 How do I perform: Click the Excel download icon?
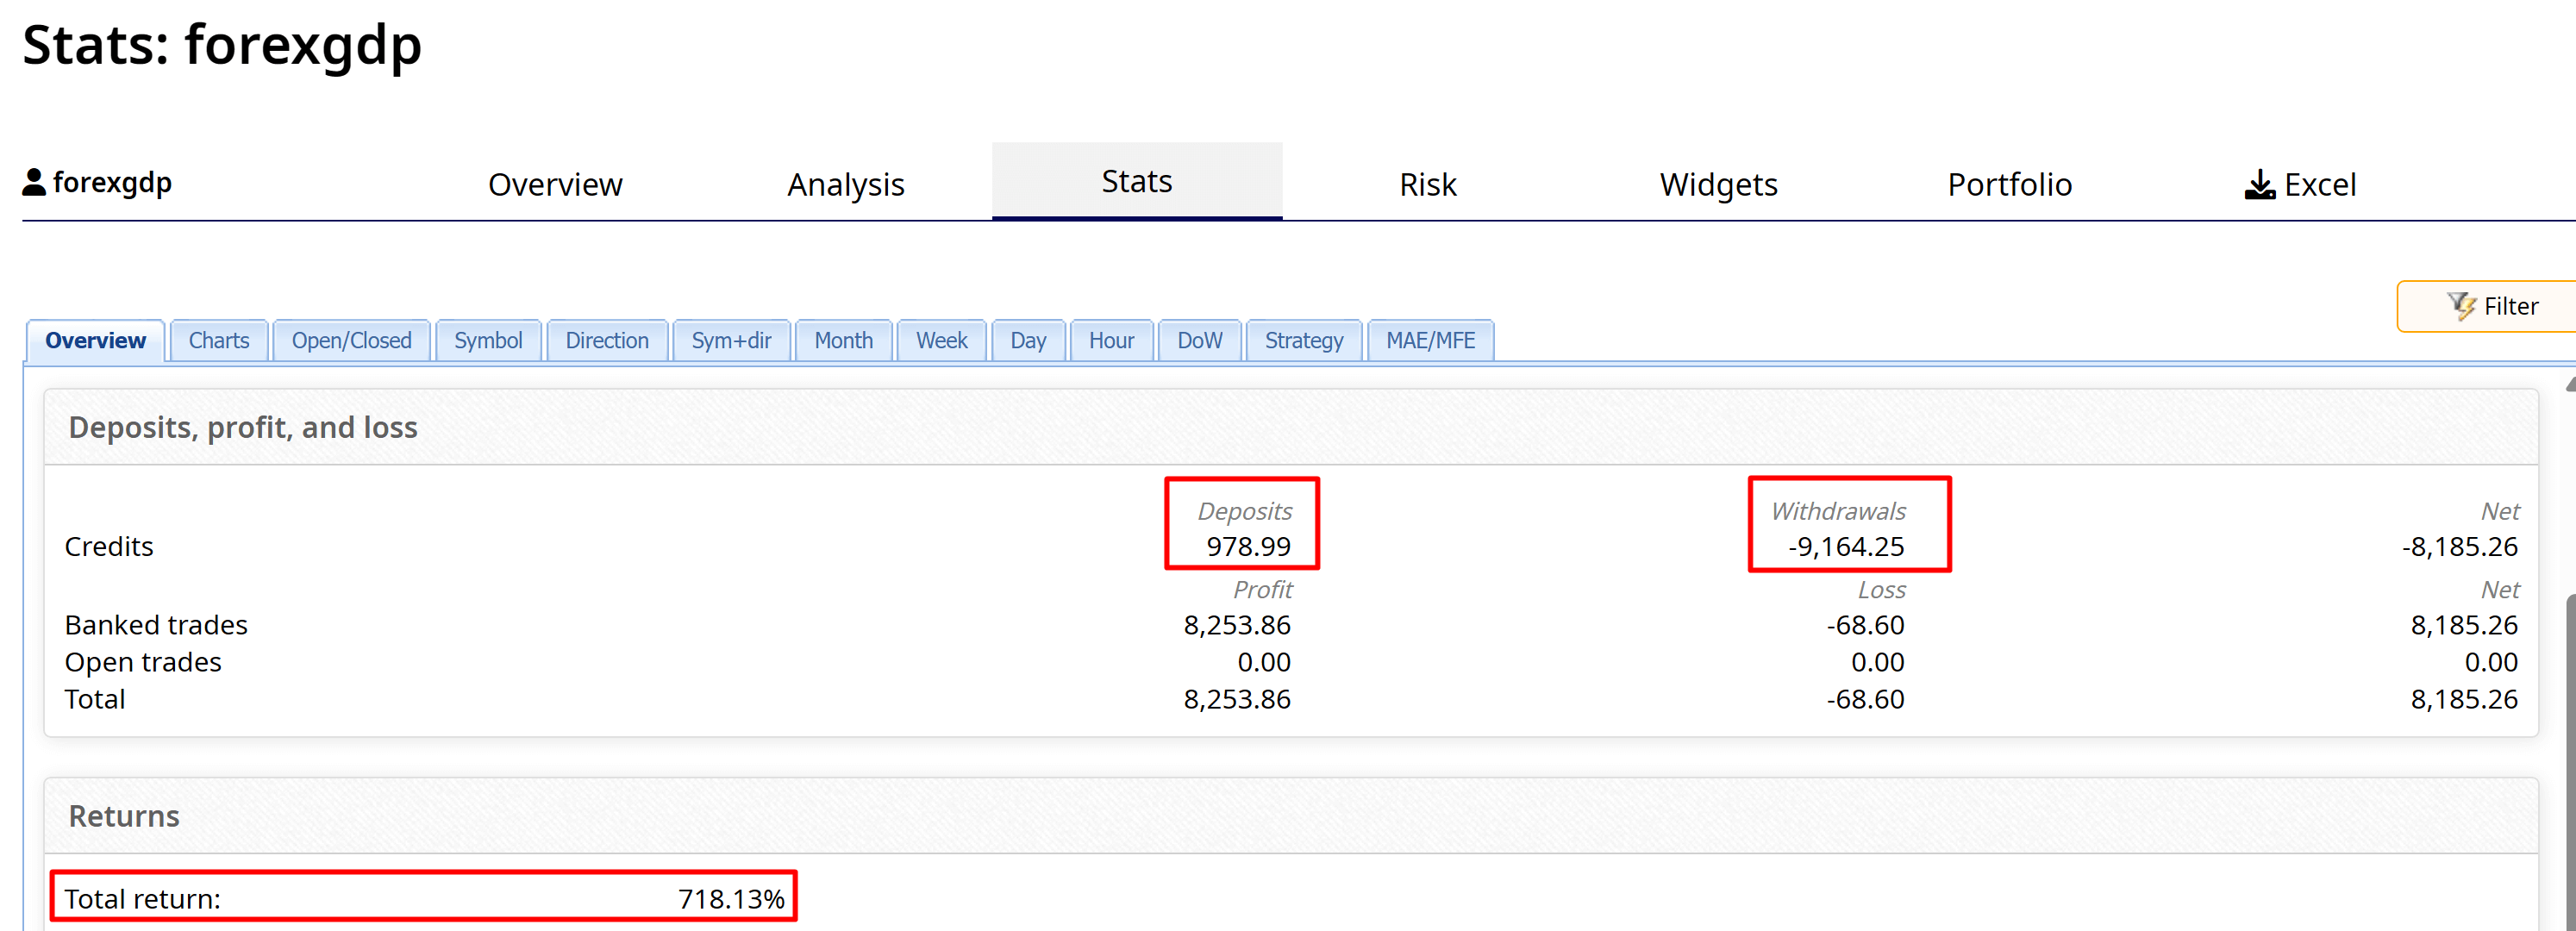click(x=2259, y=184)
